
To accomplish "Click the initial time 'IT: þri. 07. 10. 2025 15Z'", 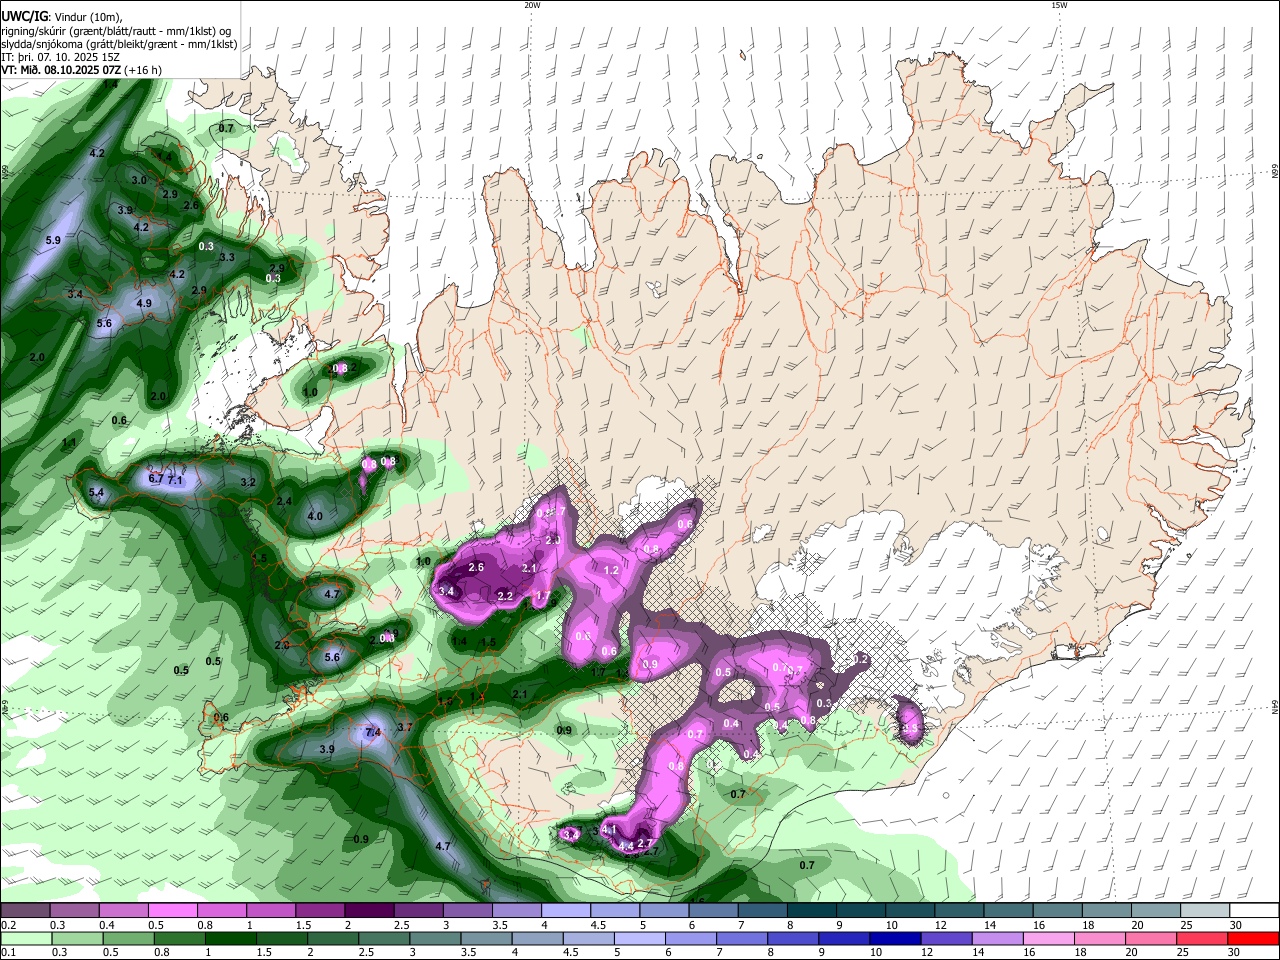I will coord(60,57).
